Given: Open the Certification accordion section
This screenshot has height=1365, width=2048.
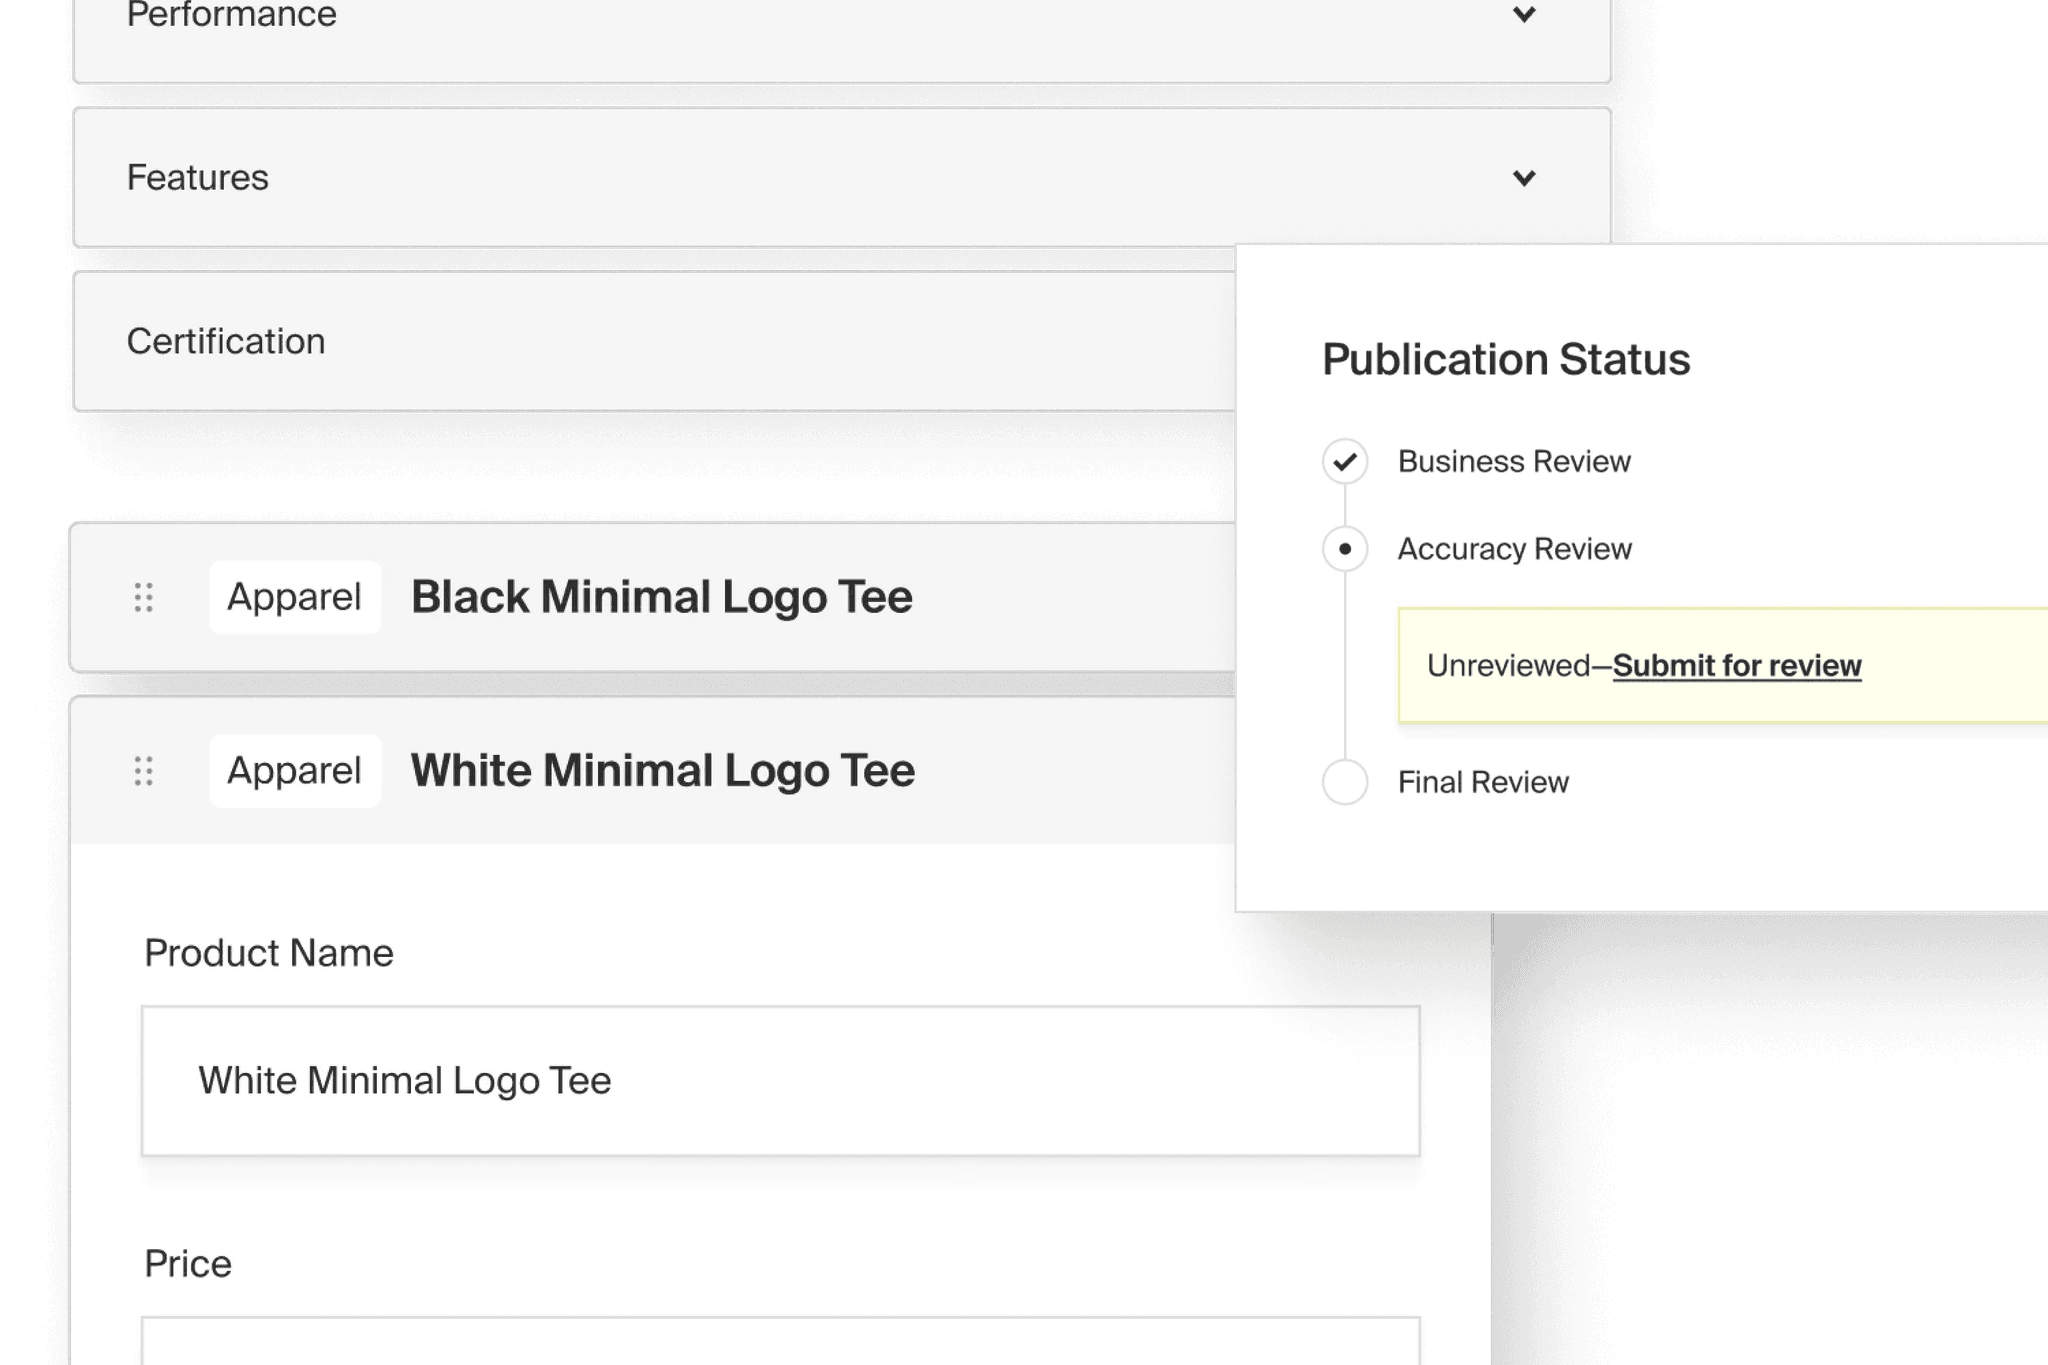Looking at the screenshot, I should (226, 342).
